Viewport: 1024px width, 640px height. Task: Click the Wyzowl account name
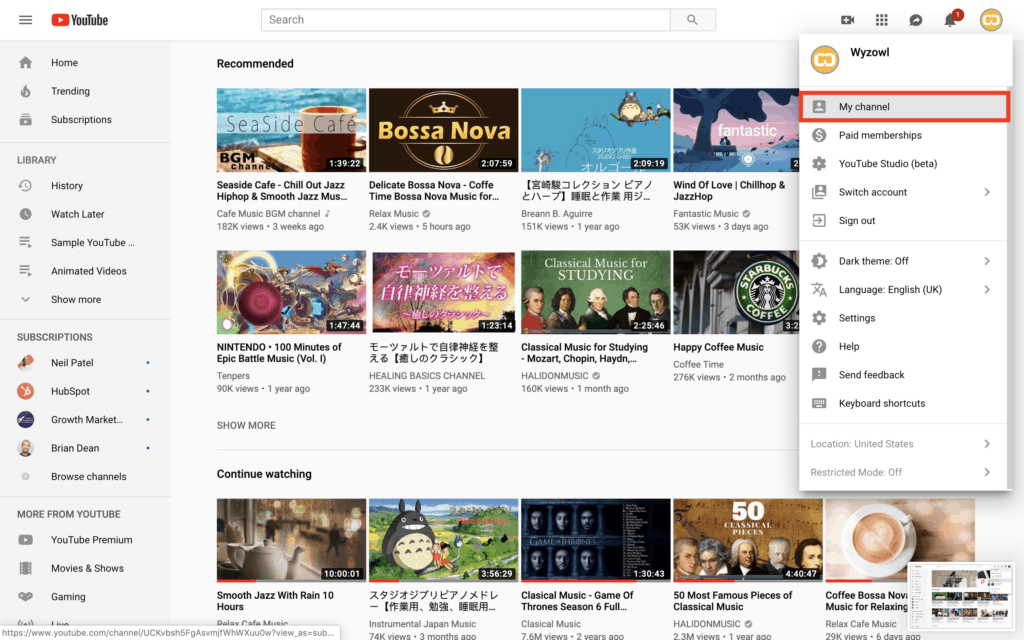tap(869, 52)
